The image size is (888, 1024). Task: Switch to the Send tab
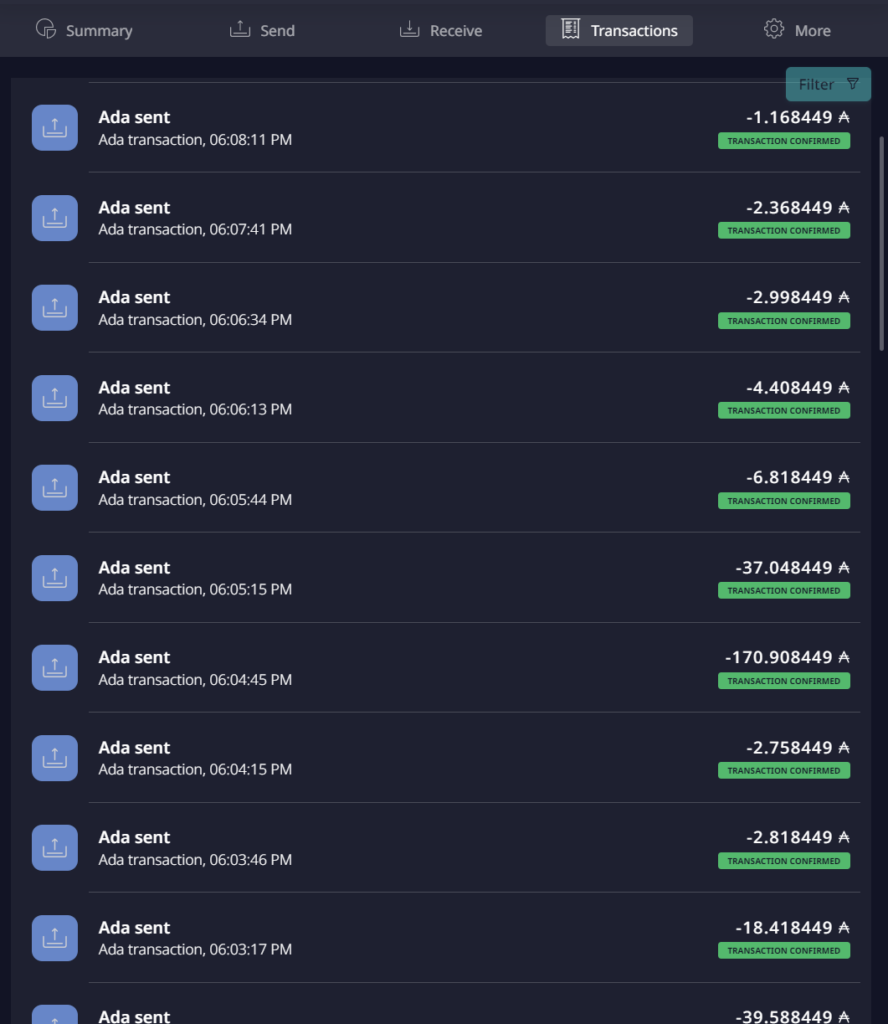tap(262, 30)
